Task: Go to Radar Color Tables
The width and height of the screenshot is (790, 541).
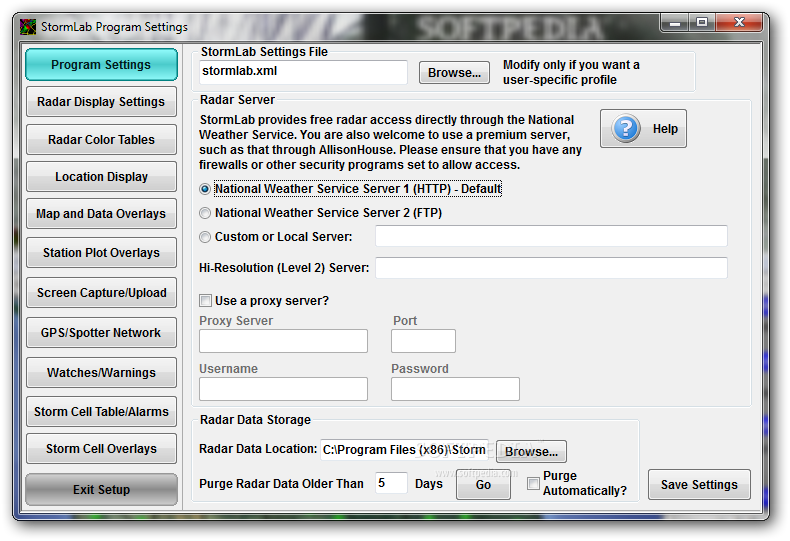Action: click(x=101, y=140)
